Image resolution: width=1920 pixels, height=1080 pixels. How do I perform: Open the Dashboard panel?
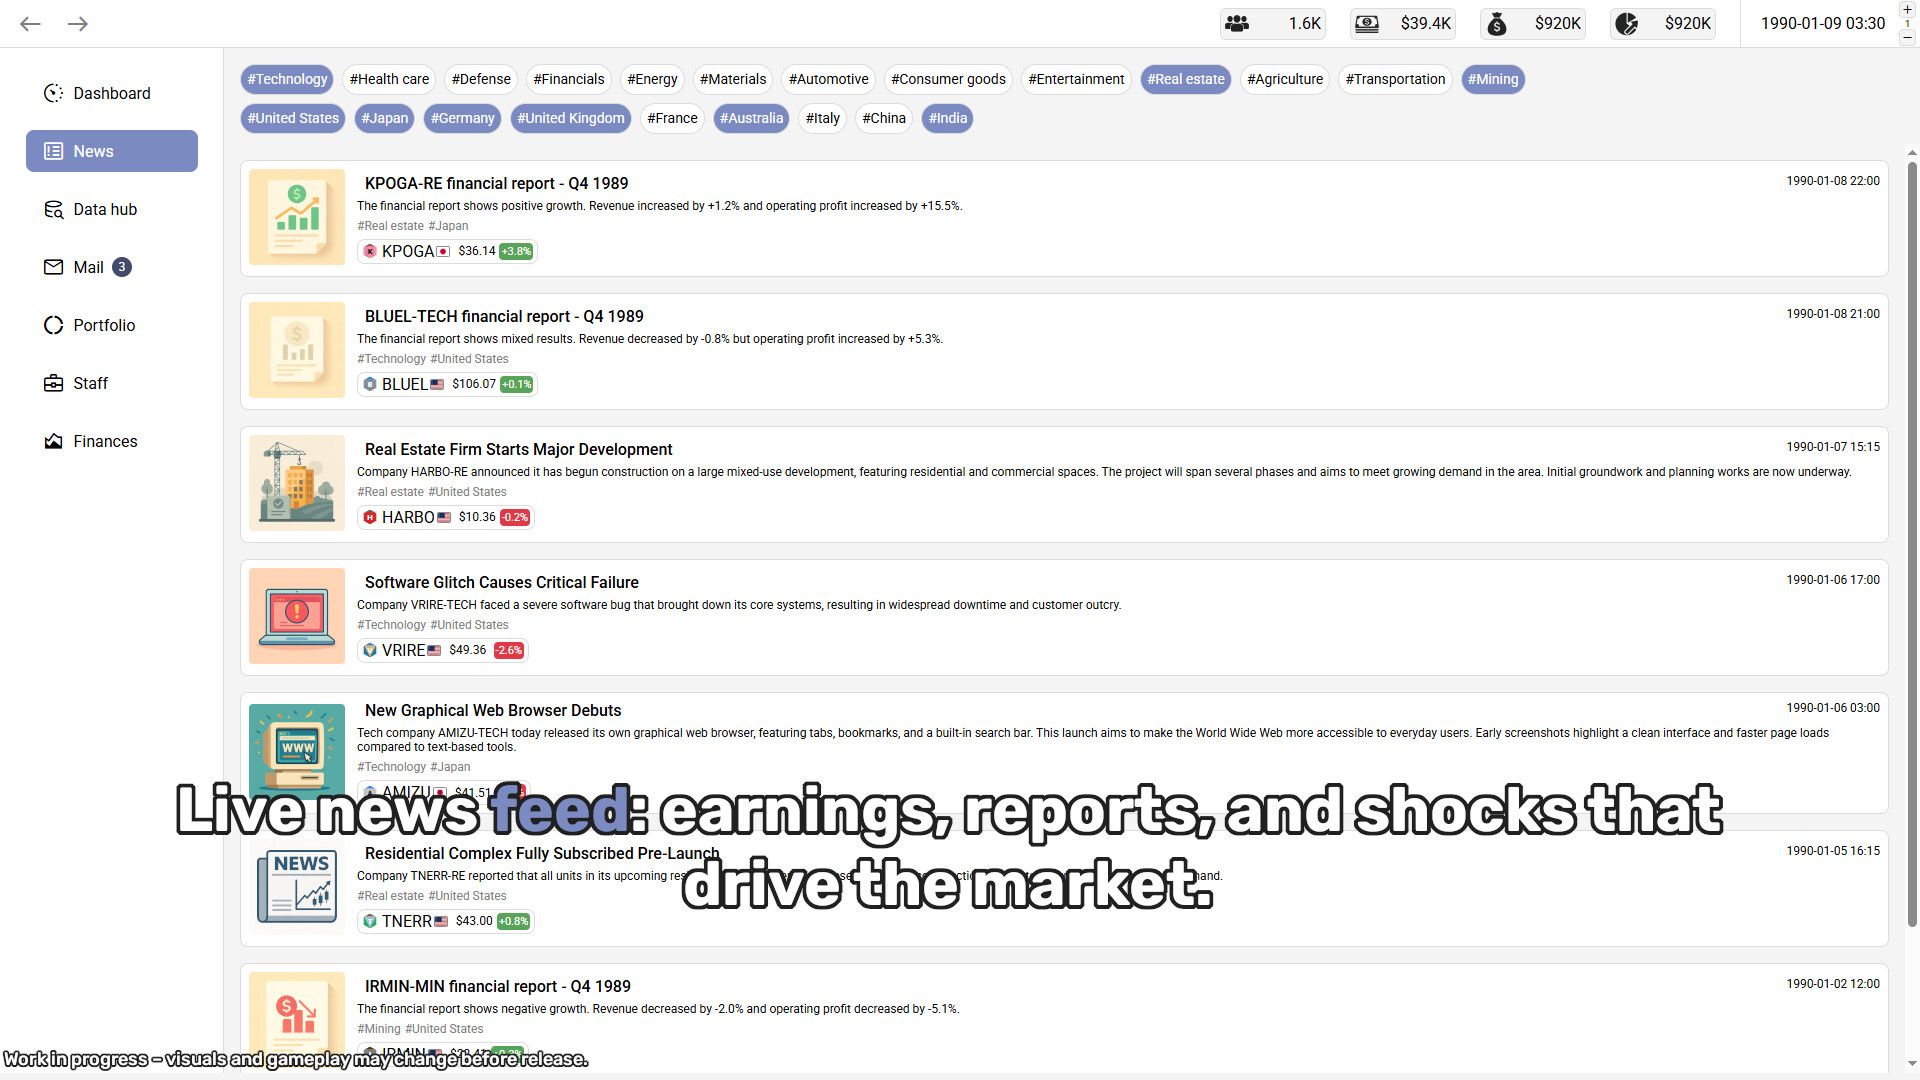(x=111, y=93)
